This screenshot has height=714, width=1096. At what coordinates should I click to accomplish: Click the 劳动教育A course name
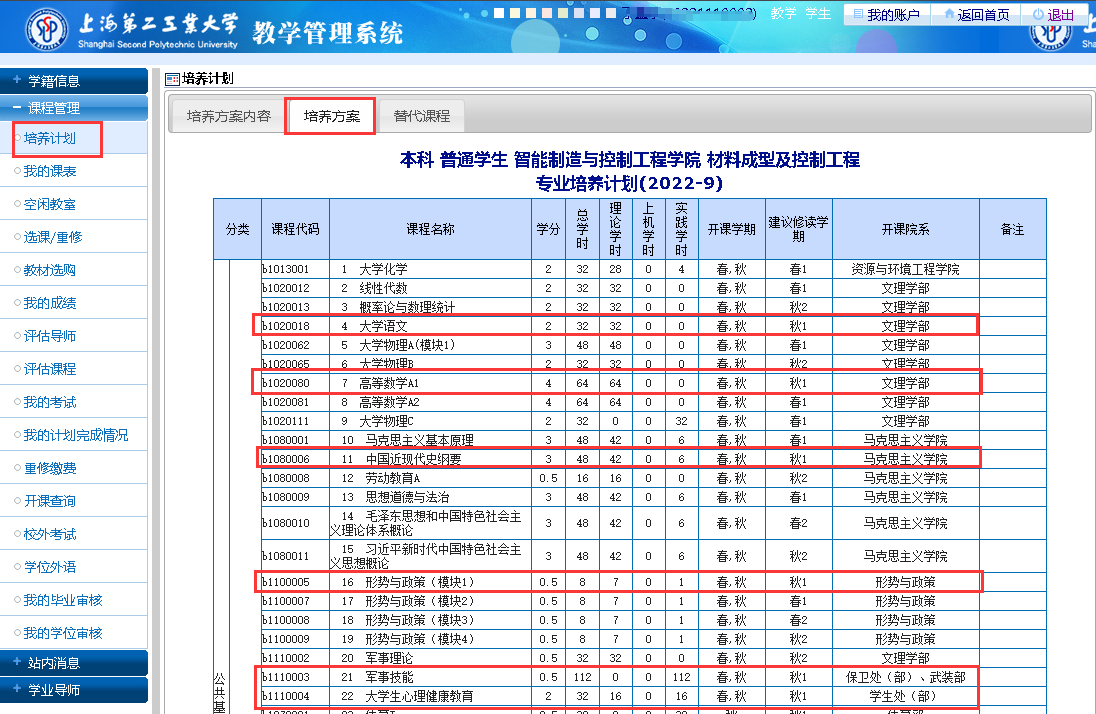tap(393, 478)
